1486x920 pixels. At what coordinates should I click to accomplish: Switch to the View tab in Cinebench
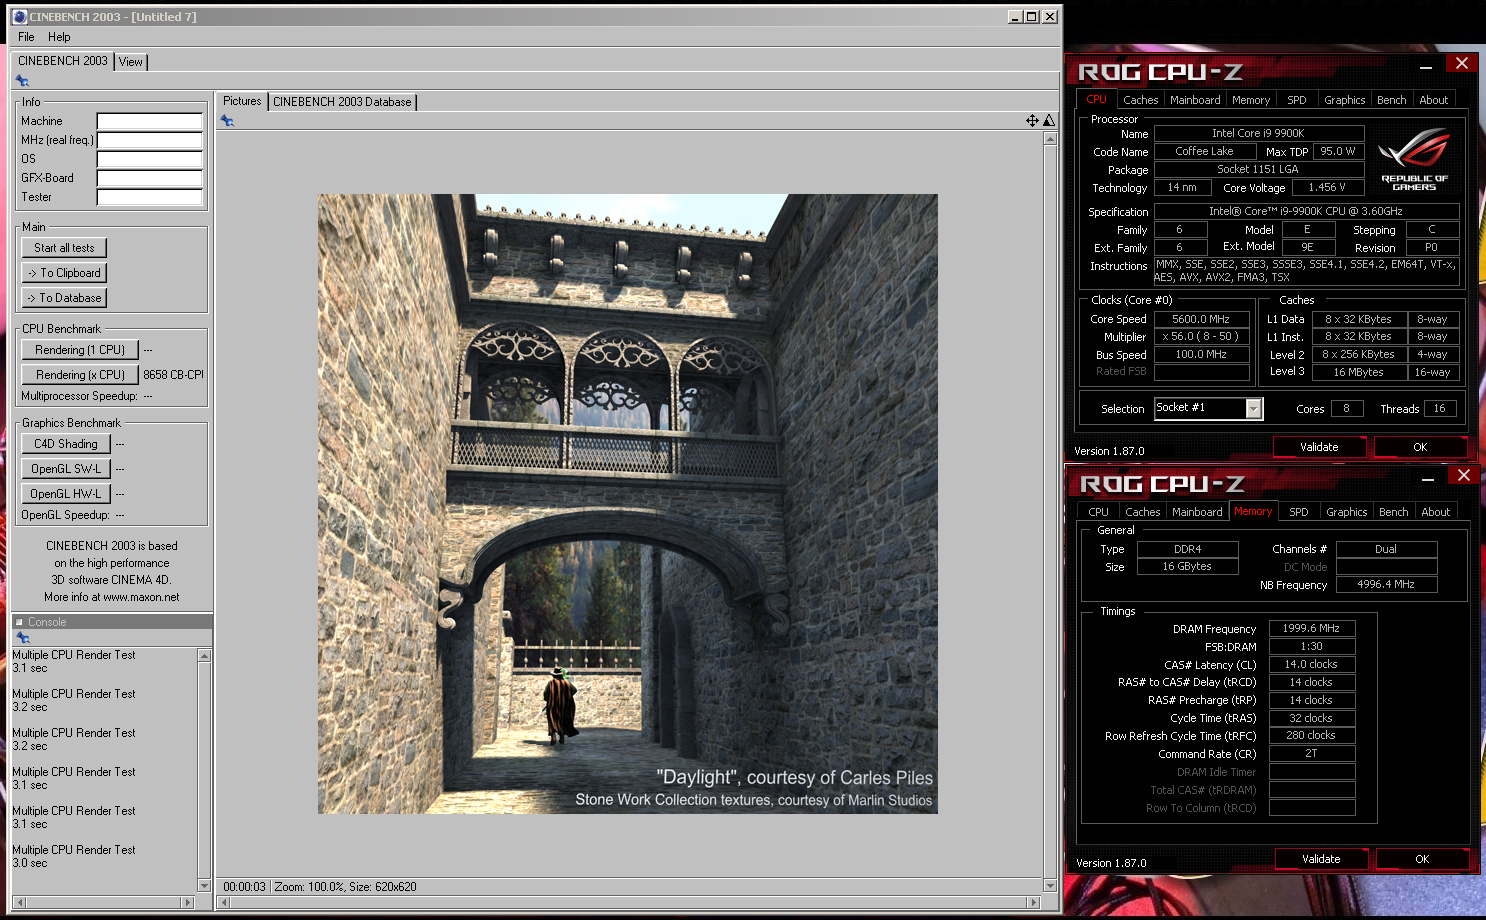131,62
